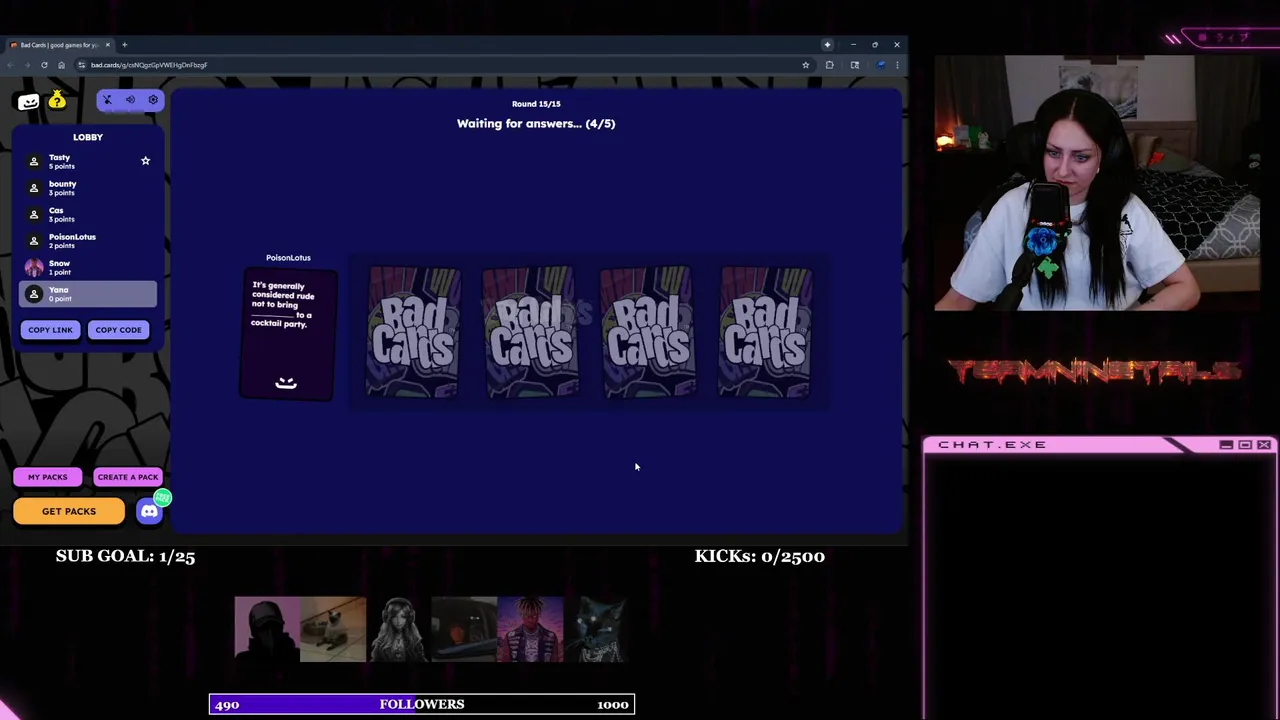The width and height of the screenshot is (1280, 720).
Task: Select the highlighted Yana player row
Action: pyautogui.click(x=88, y=294)
